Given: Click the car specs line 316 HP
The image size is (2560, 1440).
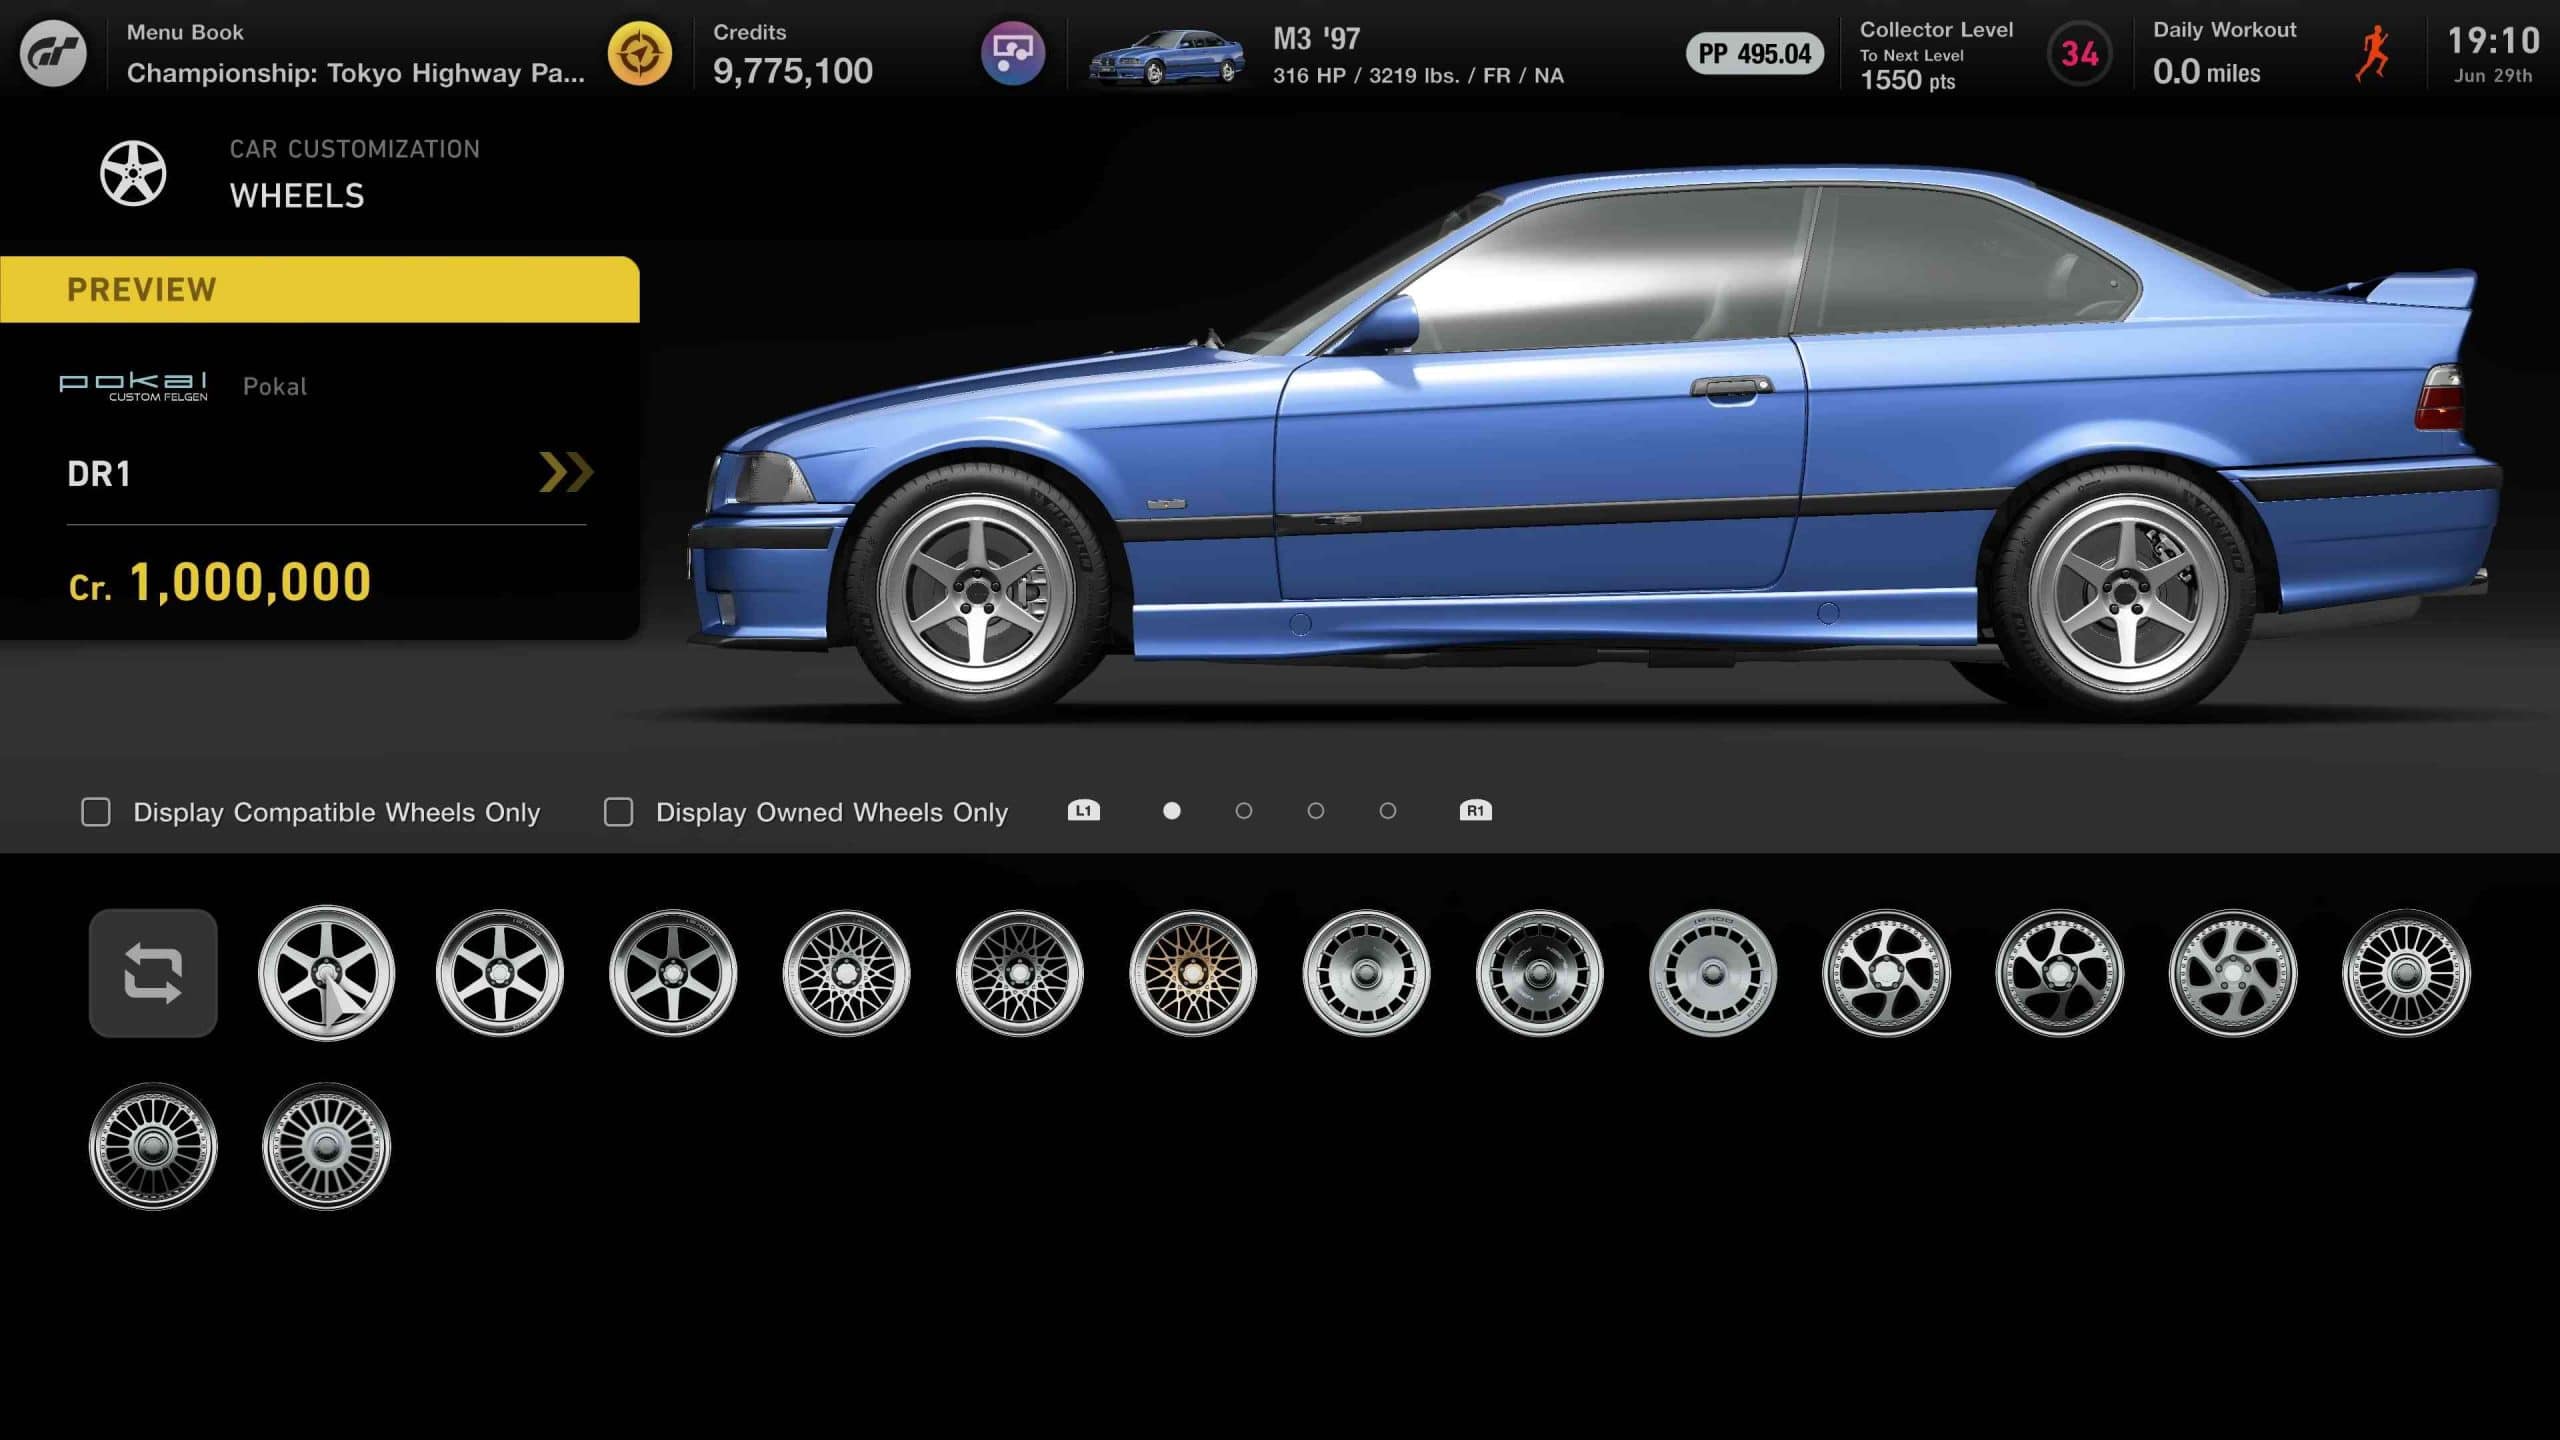Looking at the screenshot, I should (1418, 75).
